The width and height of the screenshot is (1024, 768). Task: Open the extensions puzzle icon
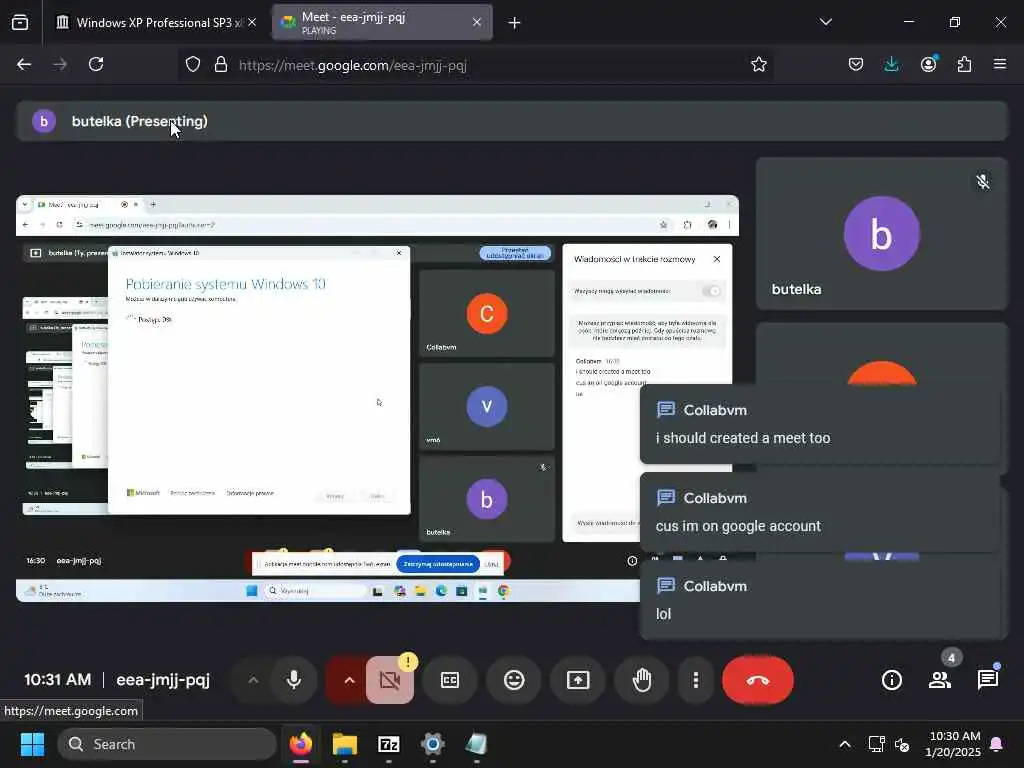tap(964, 64)
